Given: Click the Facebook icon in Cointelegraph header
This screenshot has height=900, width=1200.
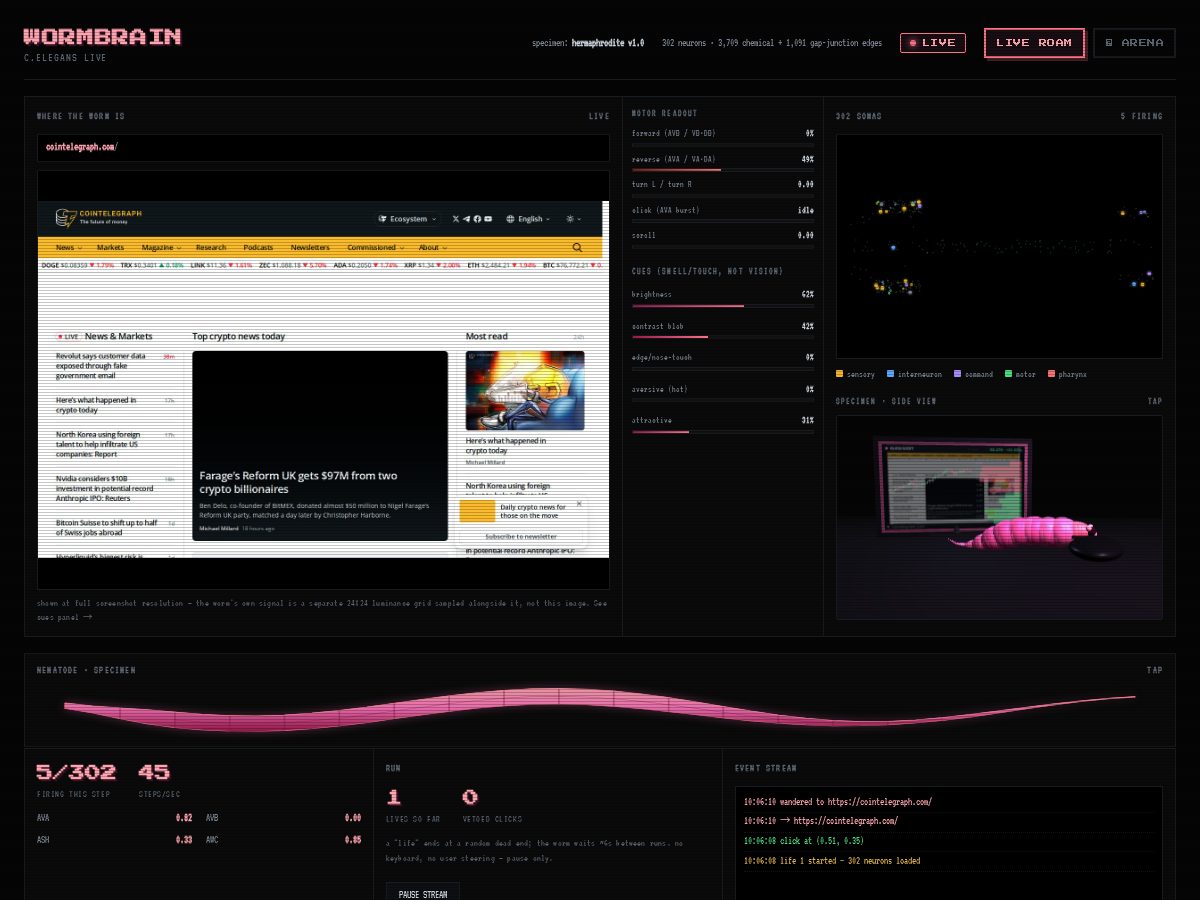Looking at the screenshot, I should tap(477, 219).
